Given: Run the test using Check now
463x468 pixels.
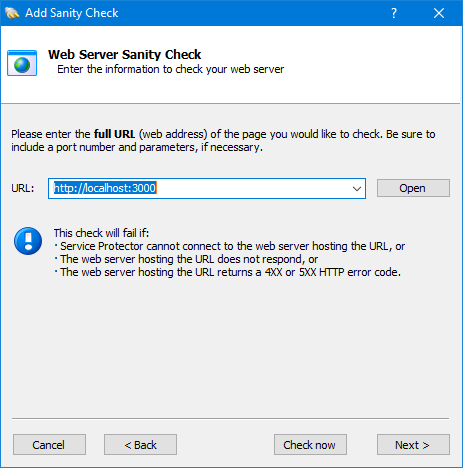Looking at the screenshot, I should [310, 445].
